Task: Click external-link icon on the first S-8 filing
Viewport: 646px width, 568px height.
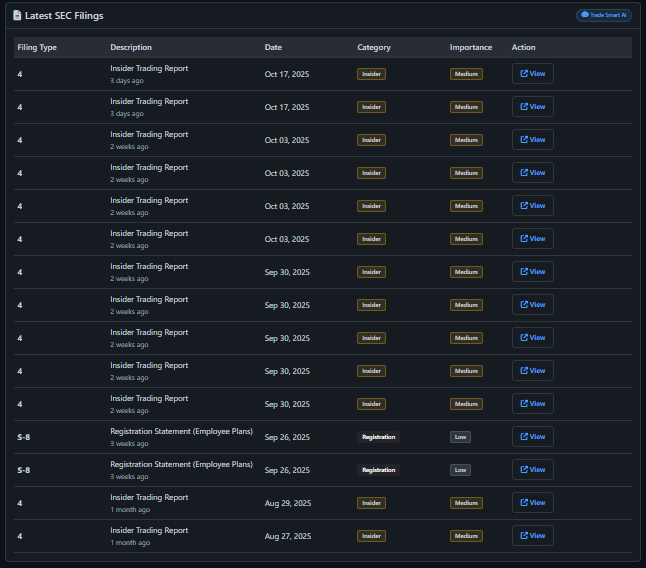Action: coord(524,437)
